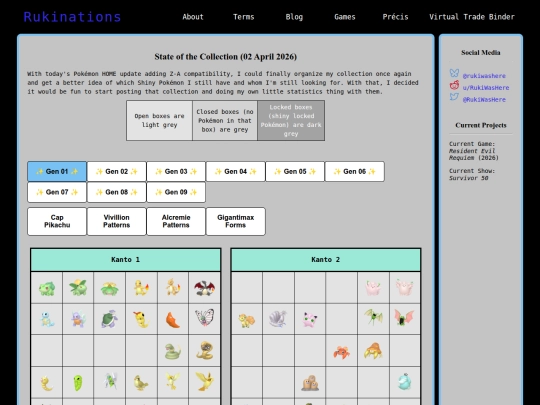Select the shiny Pidgey sprite
This screenshot has height=405, width=540.
pyautogui.click(x=141, y=383)
